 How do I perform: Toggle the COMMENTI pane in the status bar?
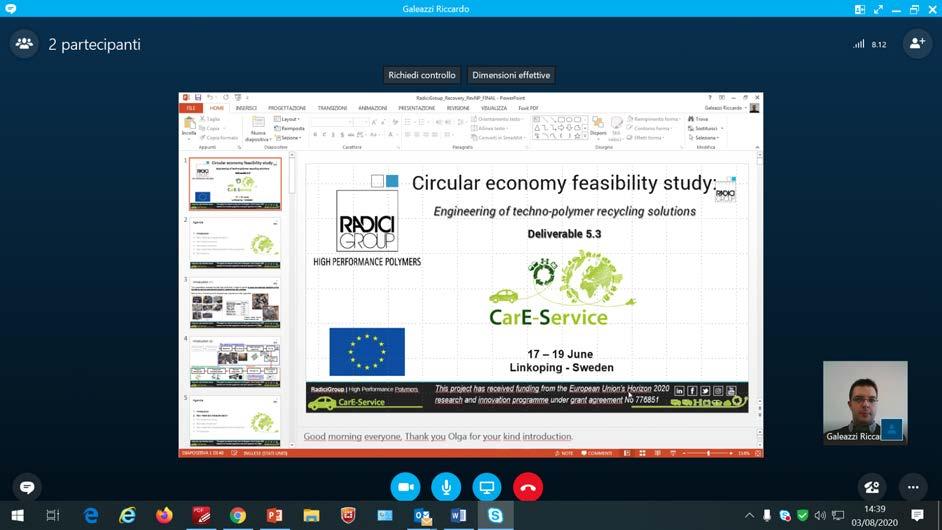[x=597, y=453]
